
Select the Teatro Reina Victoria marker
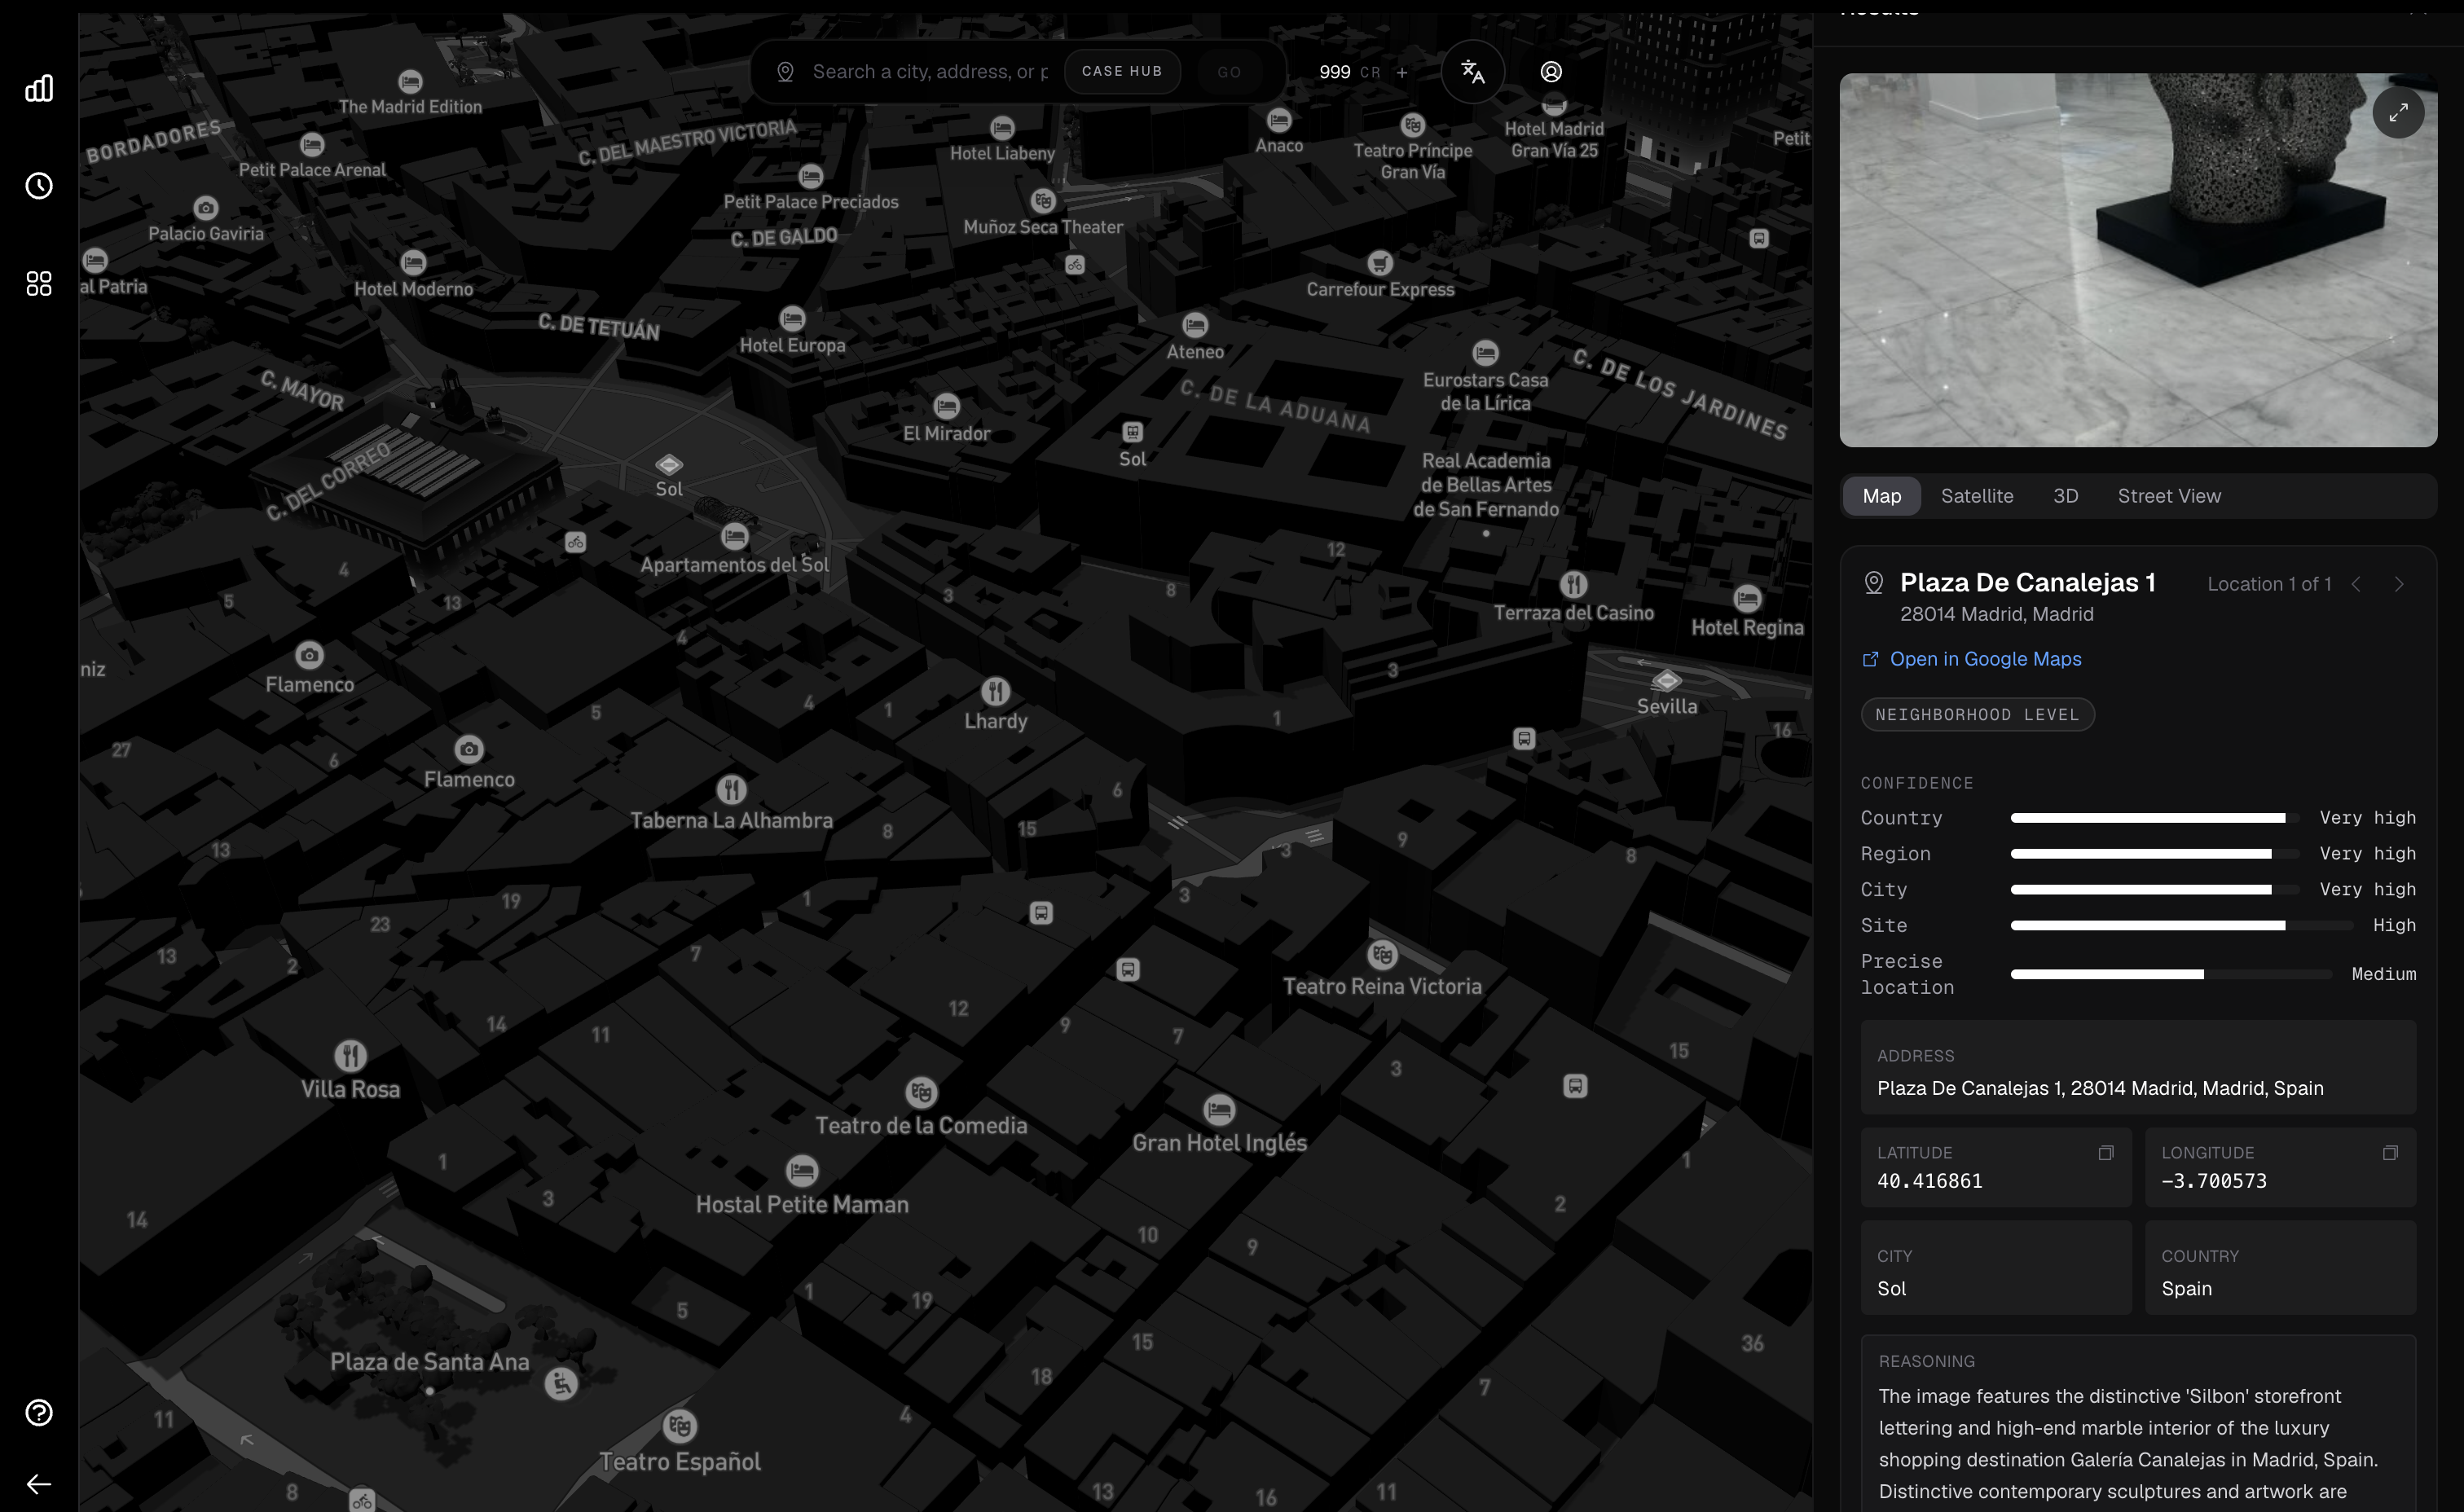point(1382,954)
